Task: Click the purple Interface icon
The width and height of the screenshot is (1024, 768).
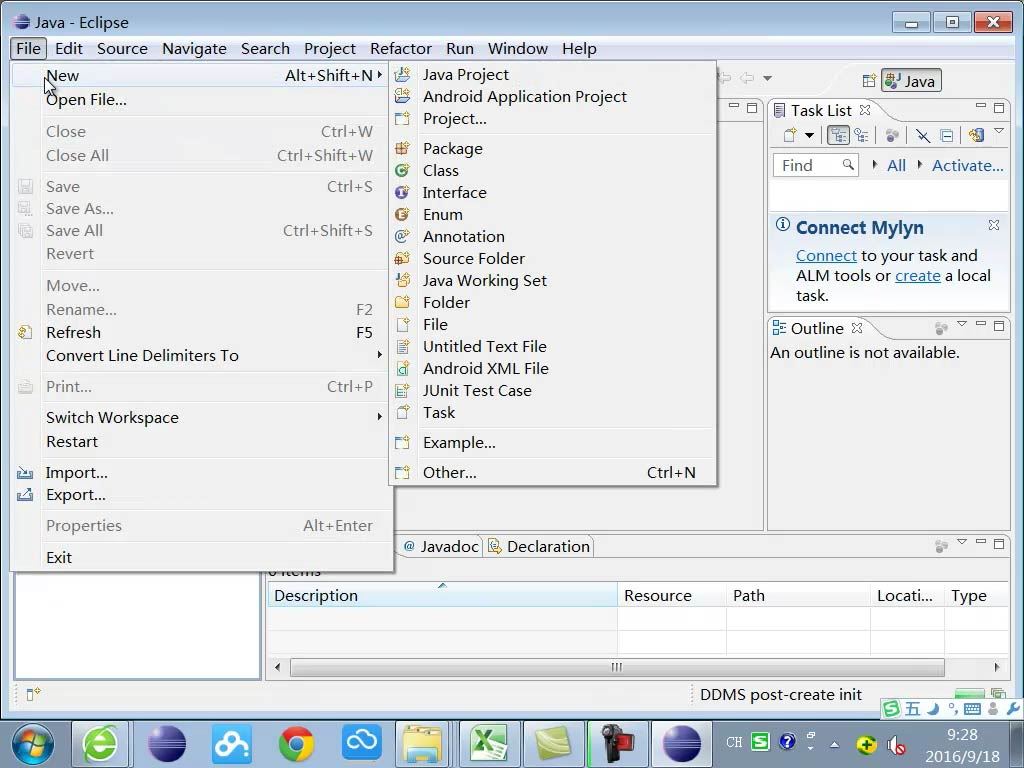Action: (403, 193)
